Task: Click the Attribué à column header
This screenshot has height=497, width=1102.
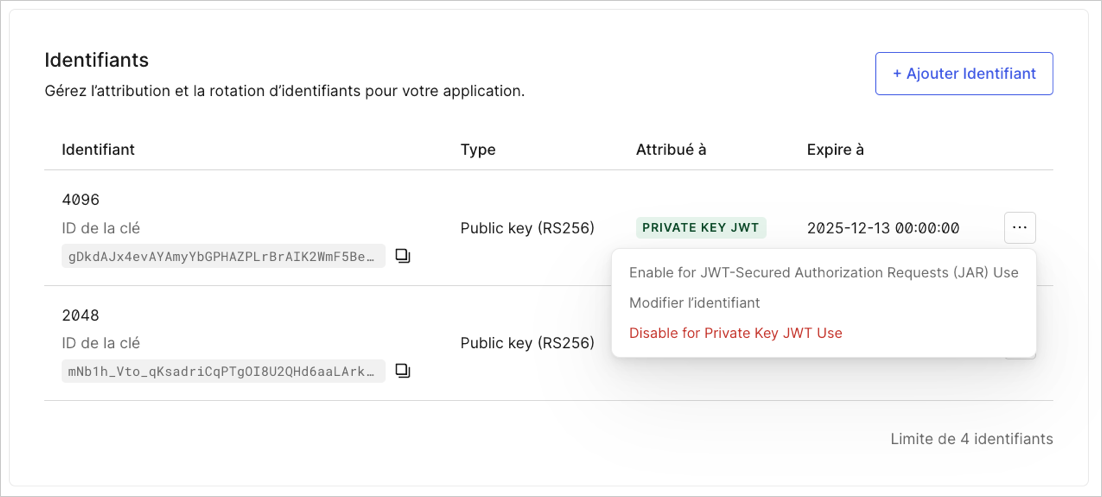Action: (671, 150)
